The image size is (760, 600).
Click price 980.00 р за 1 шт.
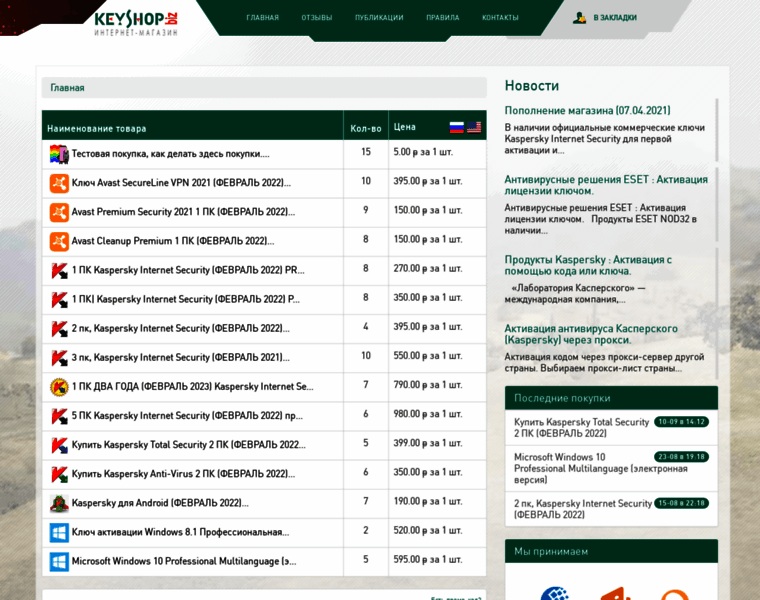click(x=428, y=414)
